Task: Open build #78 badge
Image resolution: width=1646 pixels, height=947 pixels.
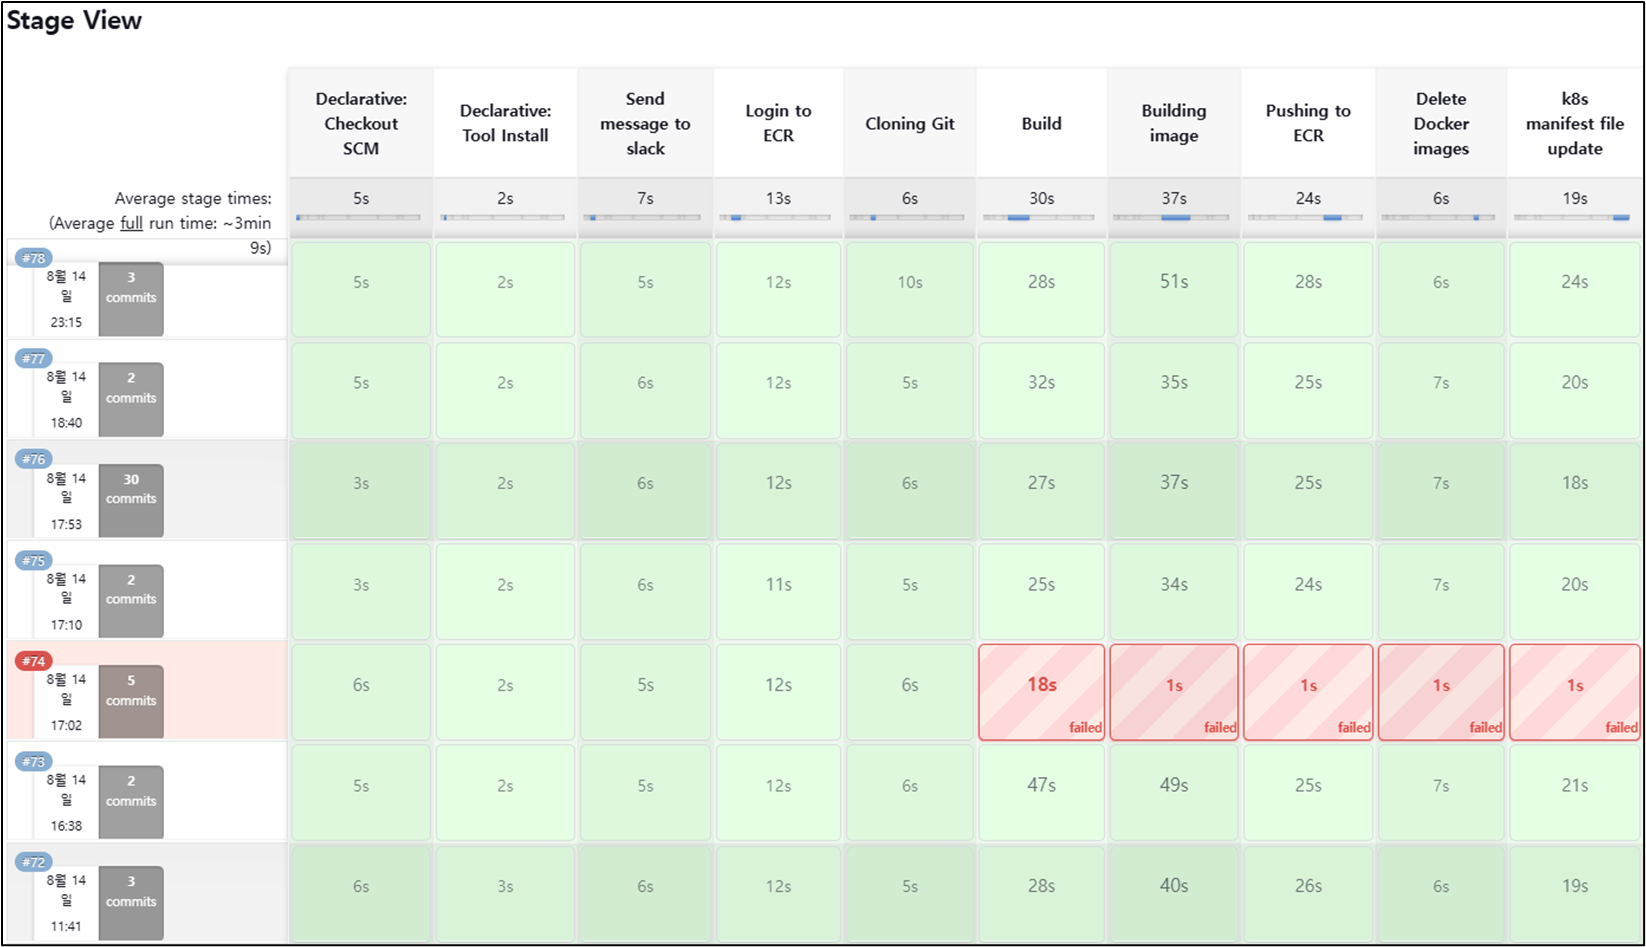Action: pos(34,258)
